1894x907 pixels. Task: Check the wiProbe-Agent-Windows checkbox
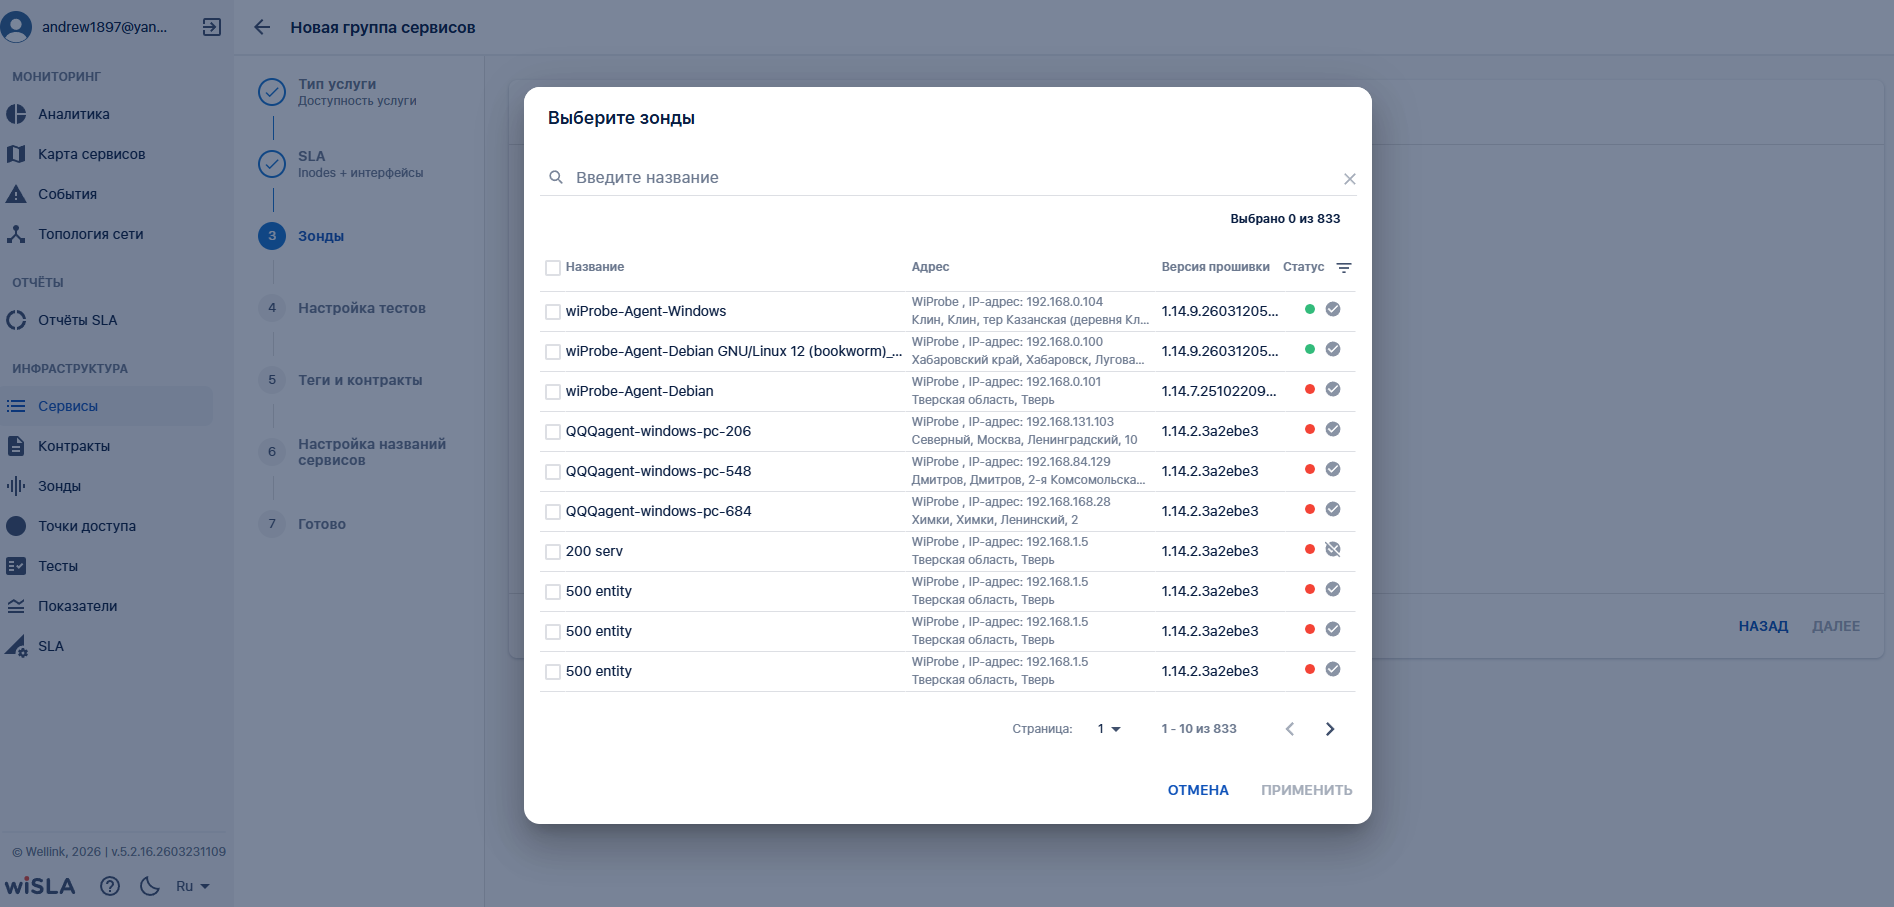point(553,312)
